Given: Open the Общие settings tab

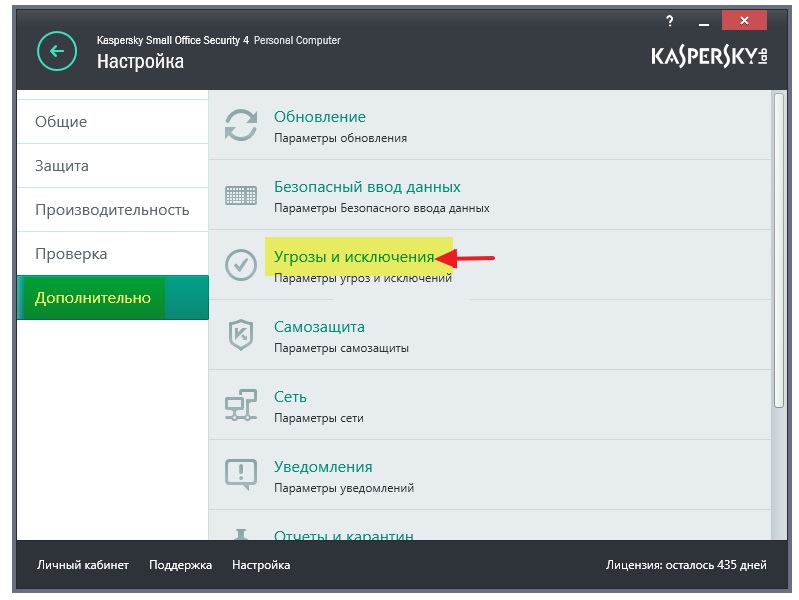Looking at the screenshot, I should (x=113, y=122).
